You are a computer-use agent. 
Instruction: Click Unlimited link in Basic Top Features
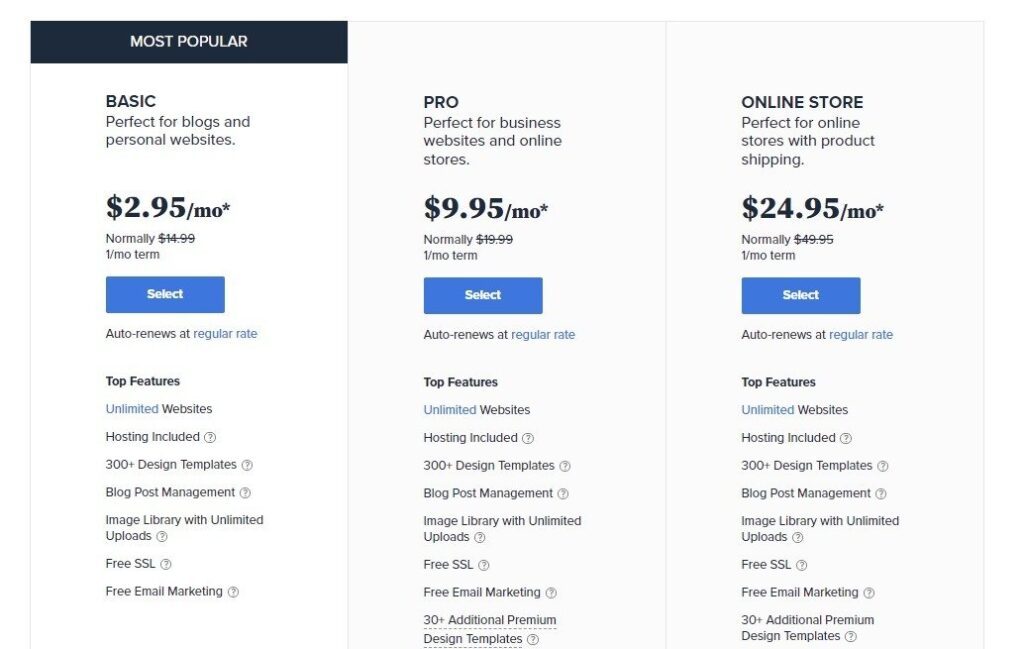[x=132, y=409]
